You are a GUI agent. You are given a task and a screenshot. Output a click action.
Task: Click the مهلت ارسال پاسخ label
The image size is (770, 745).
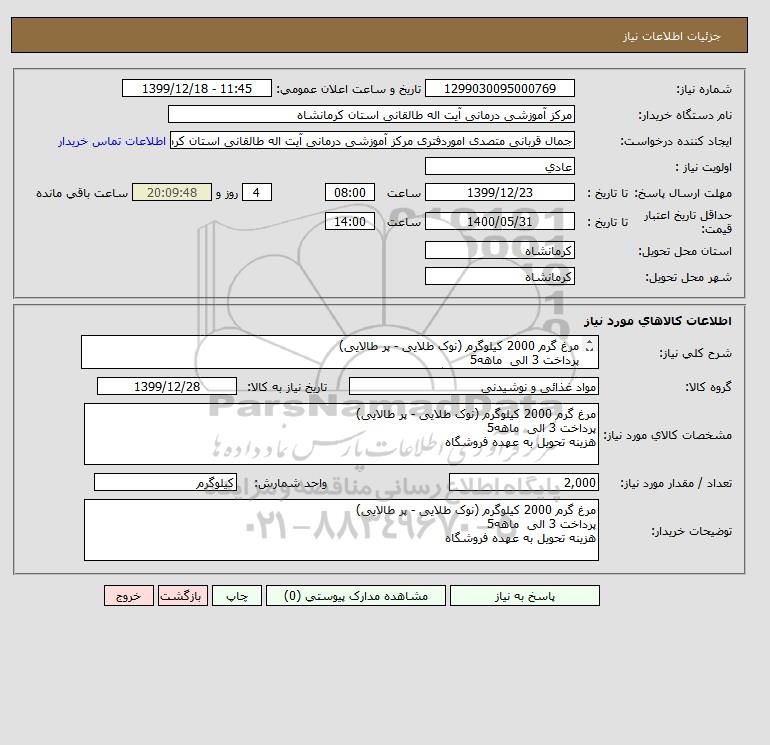[683, 193]
